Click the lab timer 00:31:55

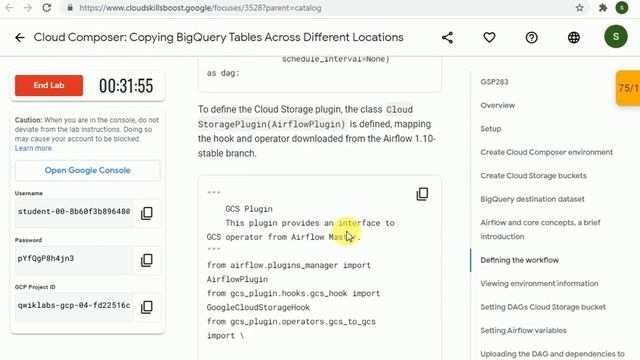126,86
